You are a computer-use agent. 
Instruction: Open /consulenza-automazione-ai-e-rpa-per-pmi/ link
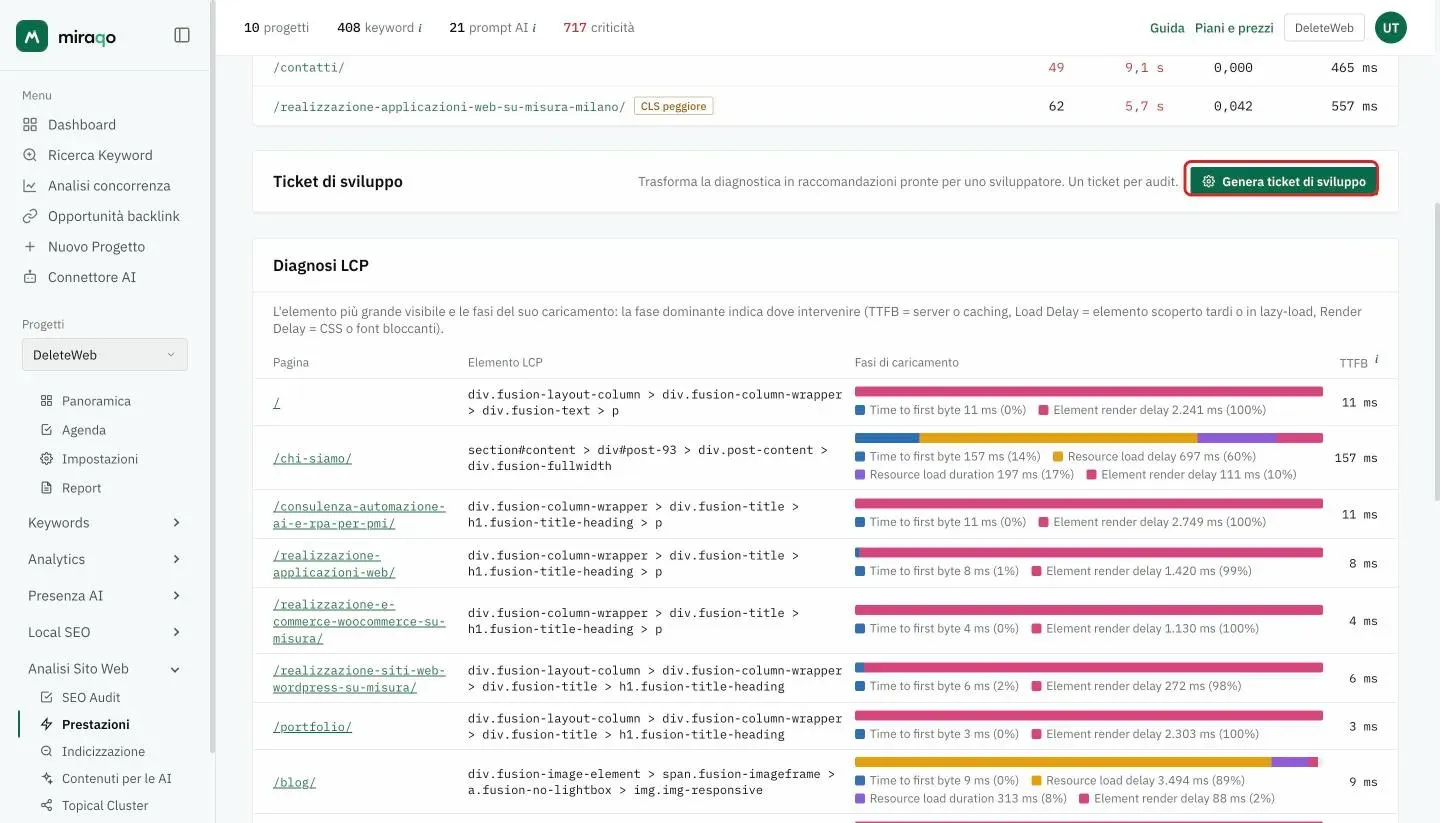(359, 515)
